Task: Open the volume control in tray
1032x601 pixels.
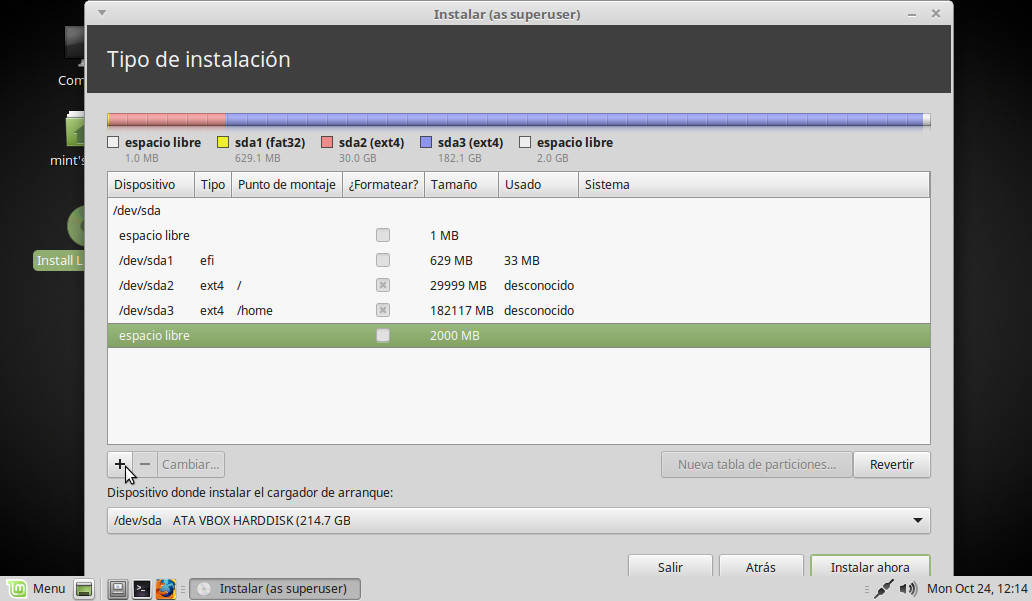Action: click(908, 589)
